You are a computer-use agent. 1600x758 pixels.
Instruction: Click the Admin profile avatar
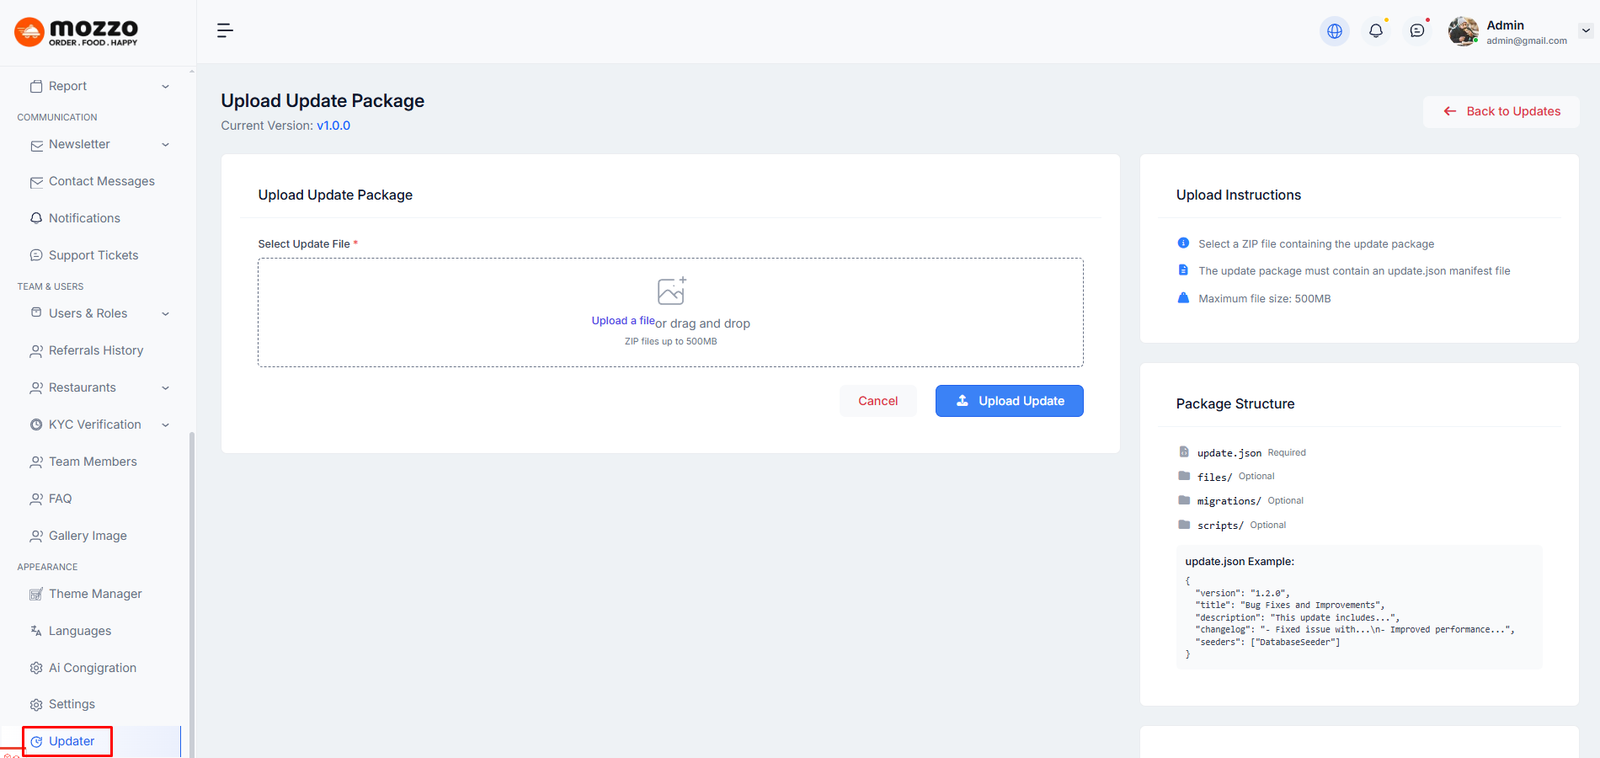[x=1463, y=31]
